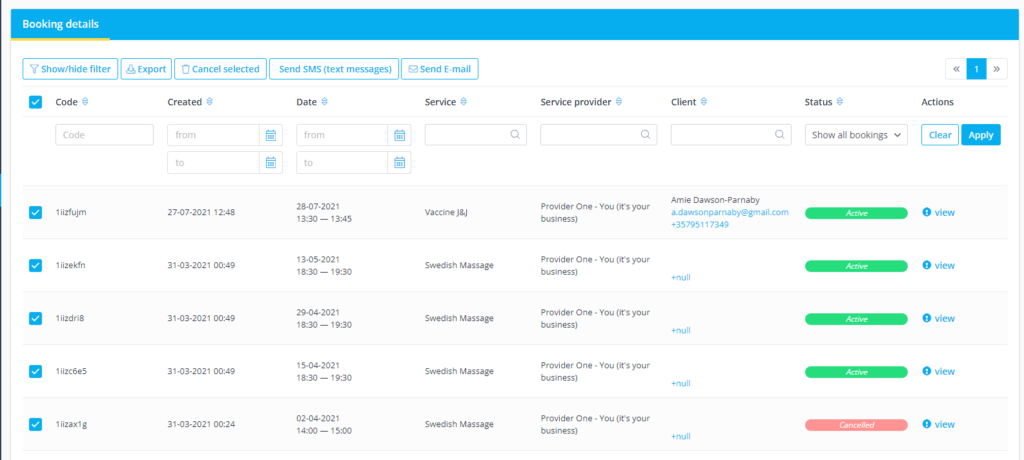Deselect the cancelled booking 1iizax1g

36,424
